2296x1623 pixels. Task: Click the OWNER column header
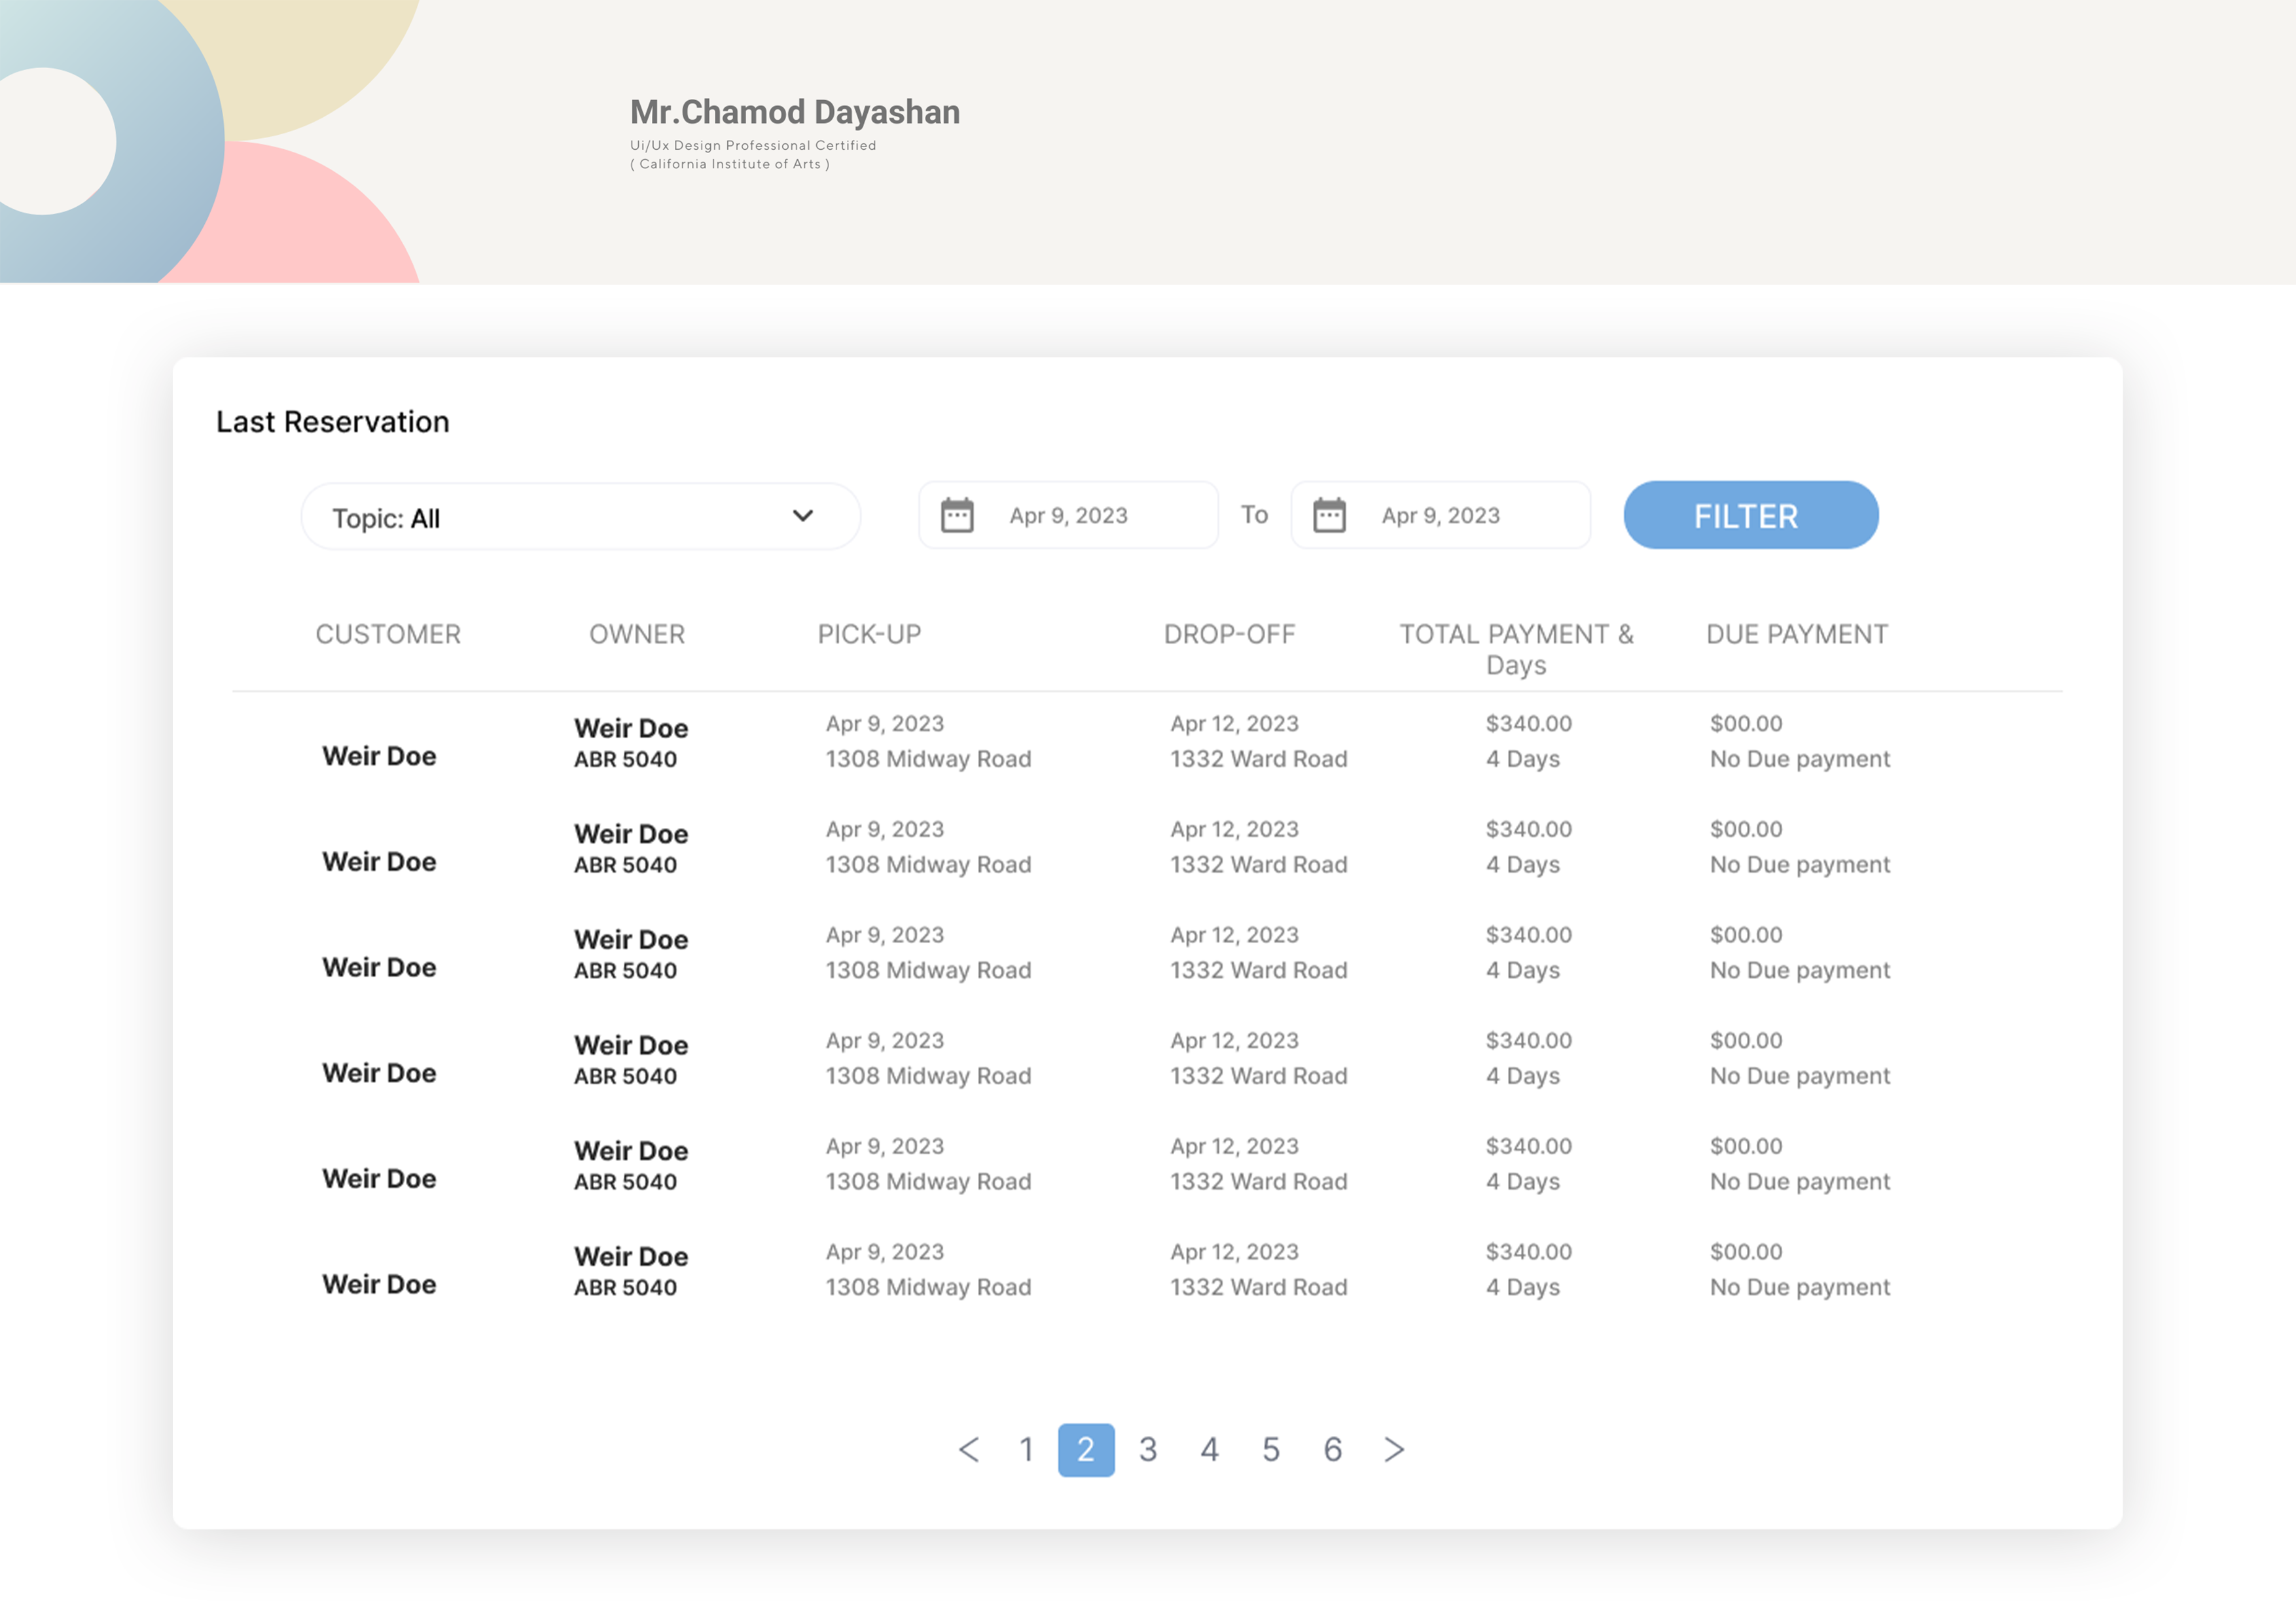pos(637,634)
